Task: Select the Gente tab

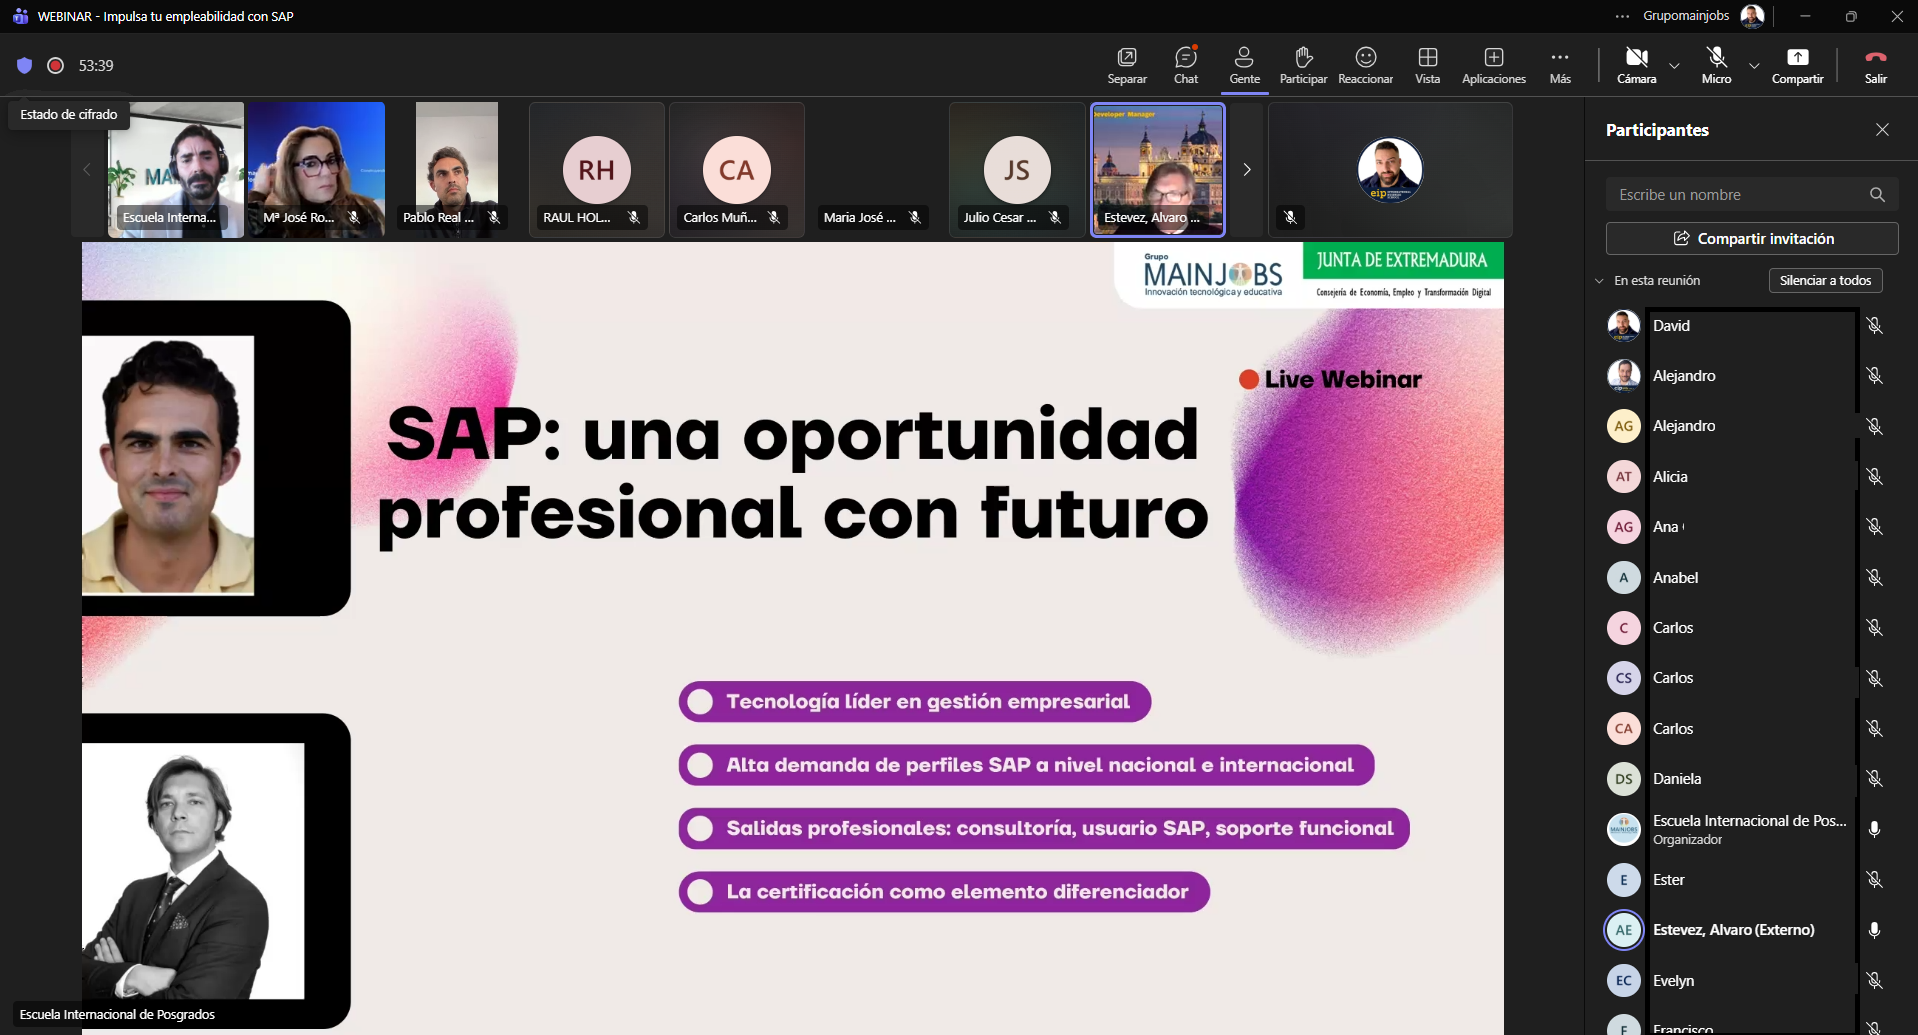Action: (1244, 65)
